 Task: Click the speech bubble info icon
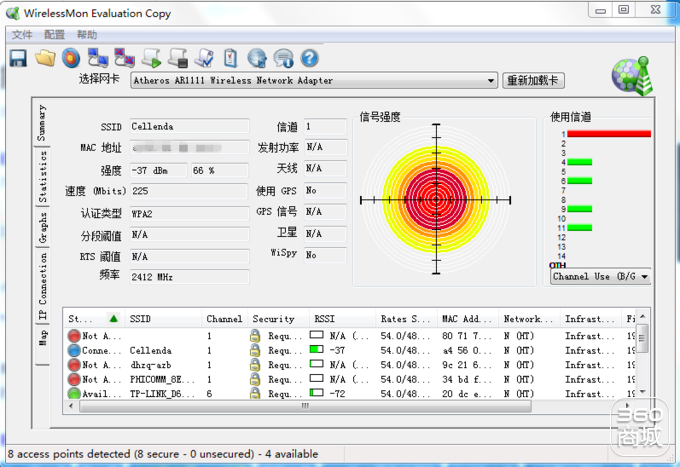[283, 58]
